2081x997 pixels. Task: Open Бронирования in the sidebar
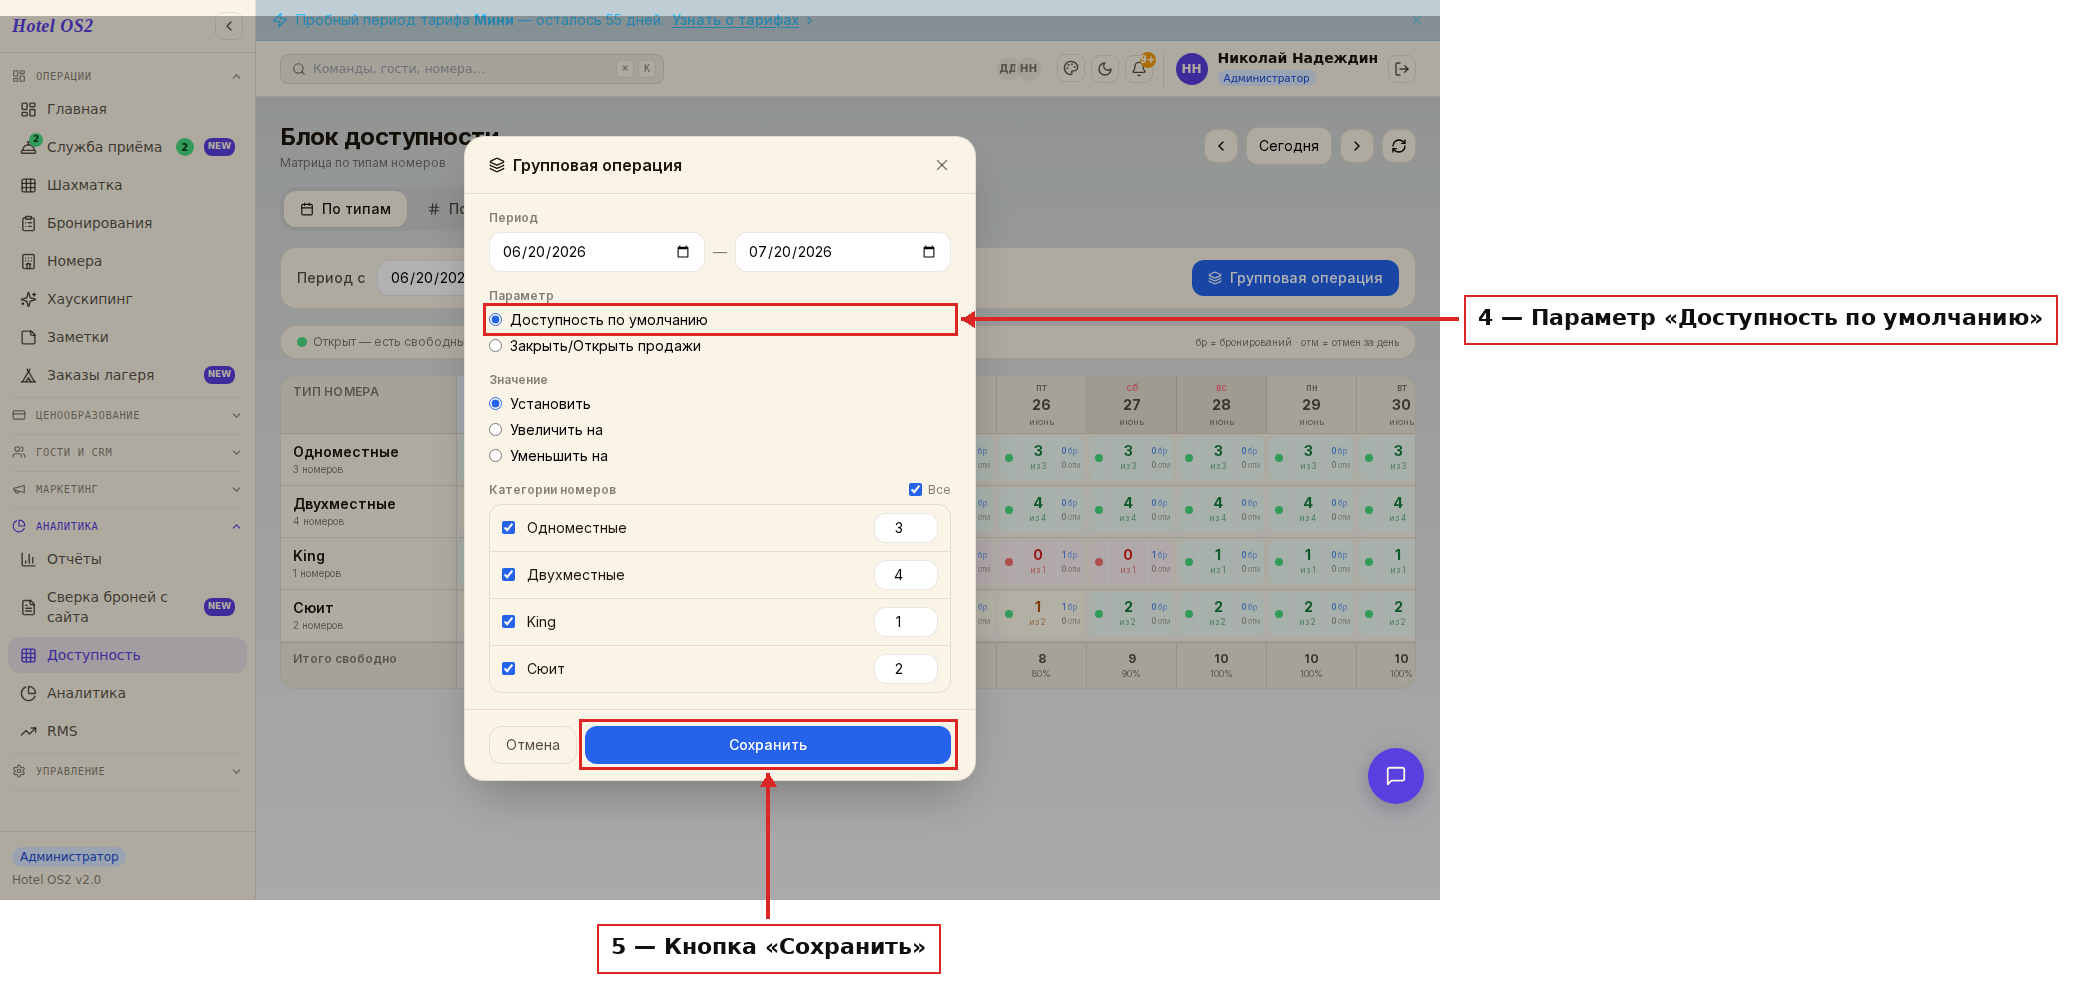click(126, 223)
